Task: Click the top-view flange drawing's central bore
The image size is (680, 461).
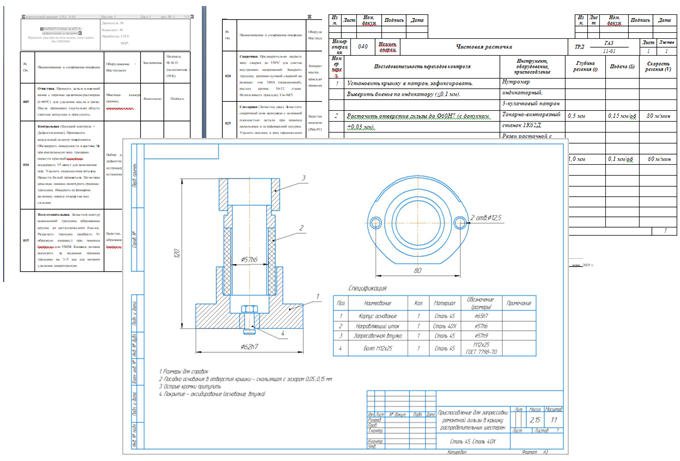Action: tap(418, 221)
